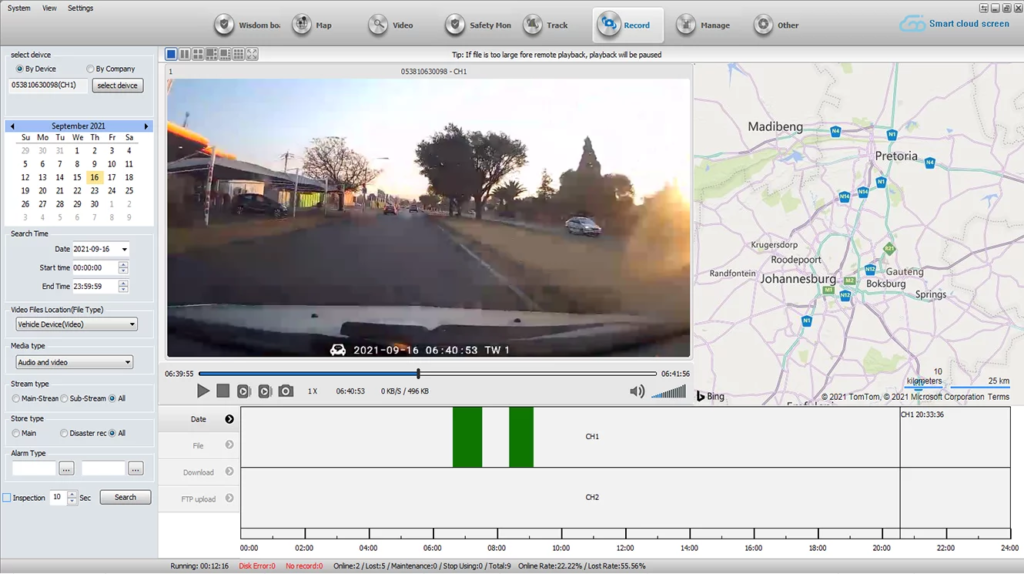
Task: Click the Search button
Action: pos(125,497)
